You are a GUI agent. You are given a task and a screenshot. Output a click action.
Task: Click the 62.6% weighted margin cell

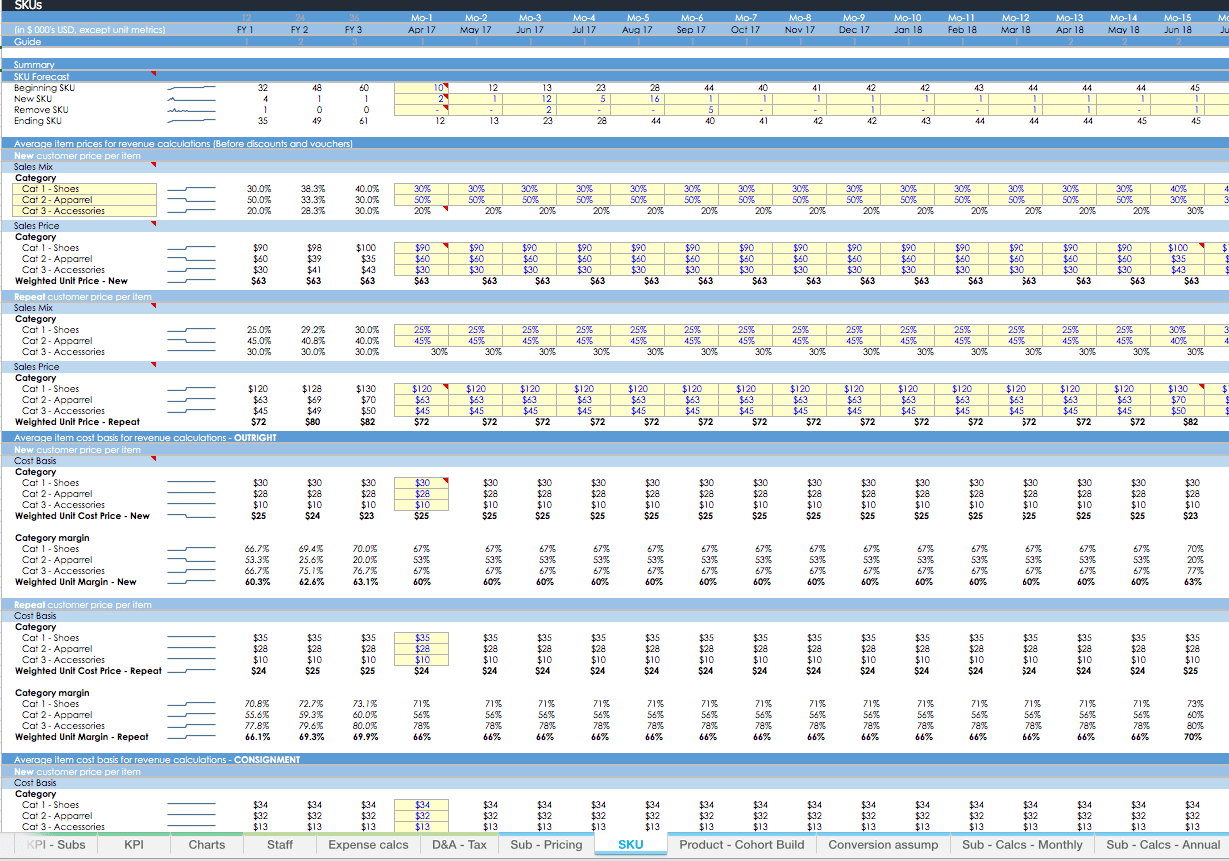[x=311, y=582]
